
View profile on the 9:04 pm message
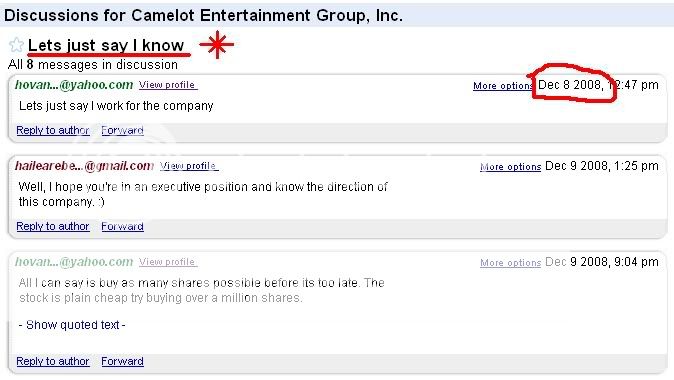tap(167, 261)
